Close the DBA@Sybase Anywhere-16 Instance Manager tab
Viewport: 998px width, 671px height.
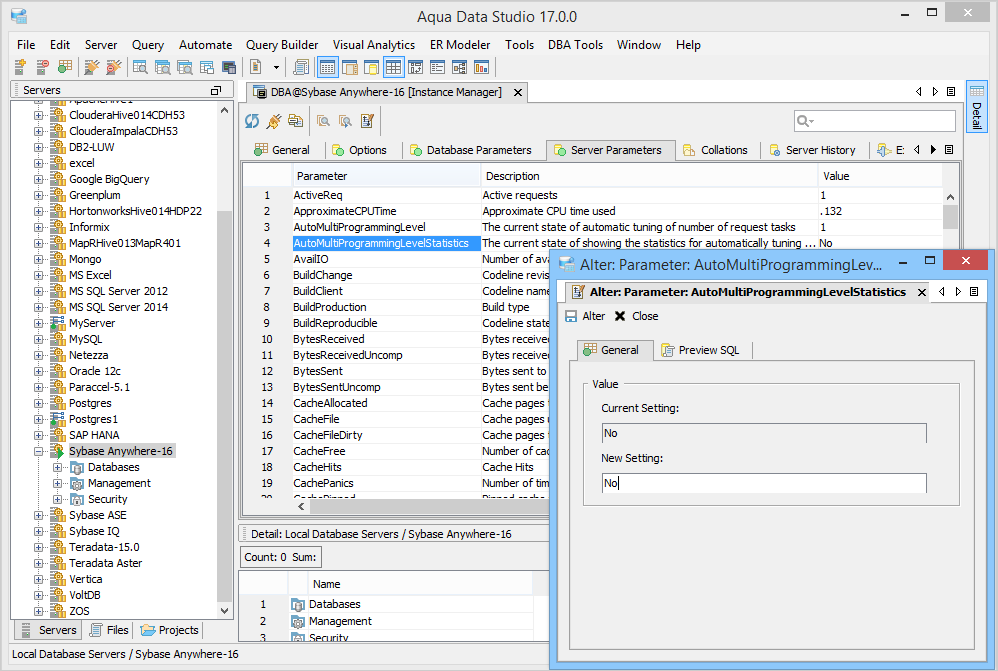(x=518, y=92)
